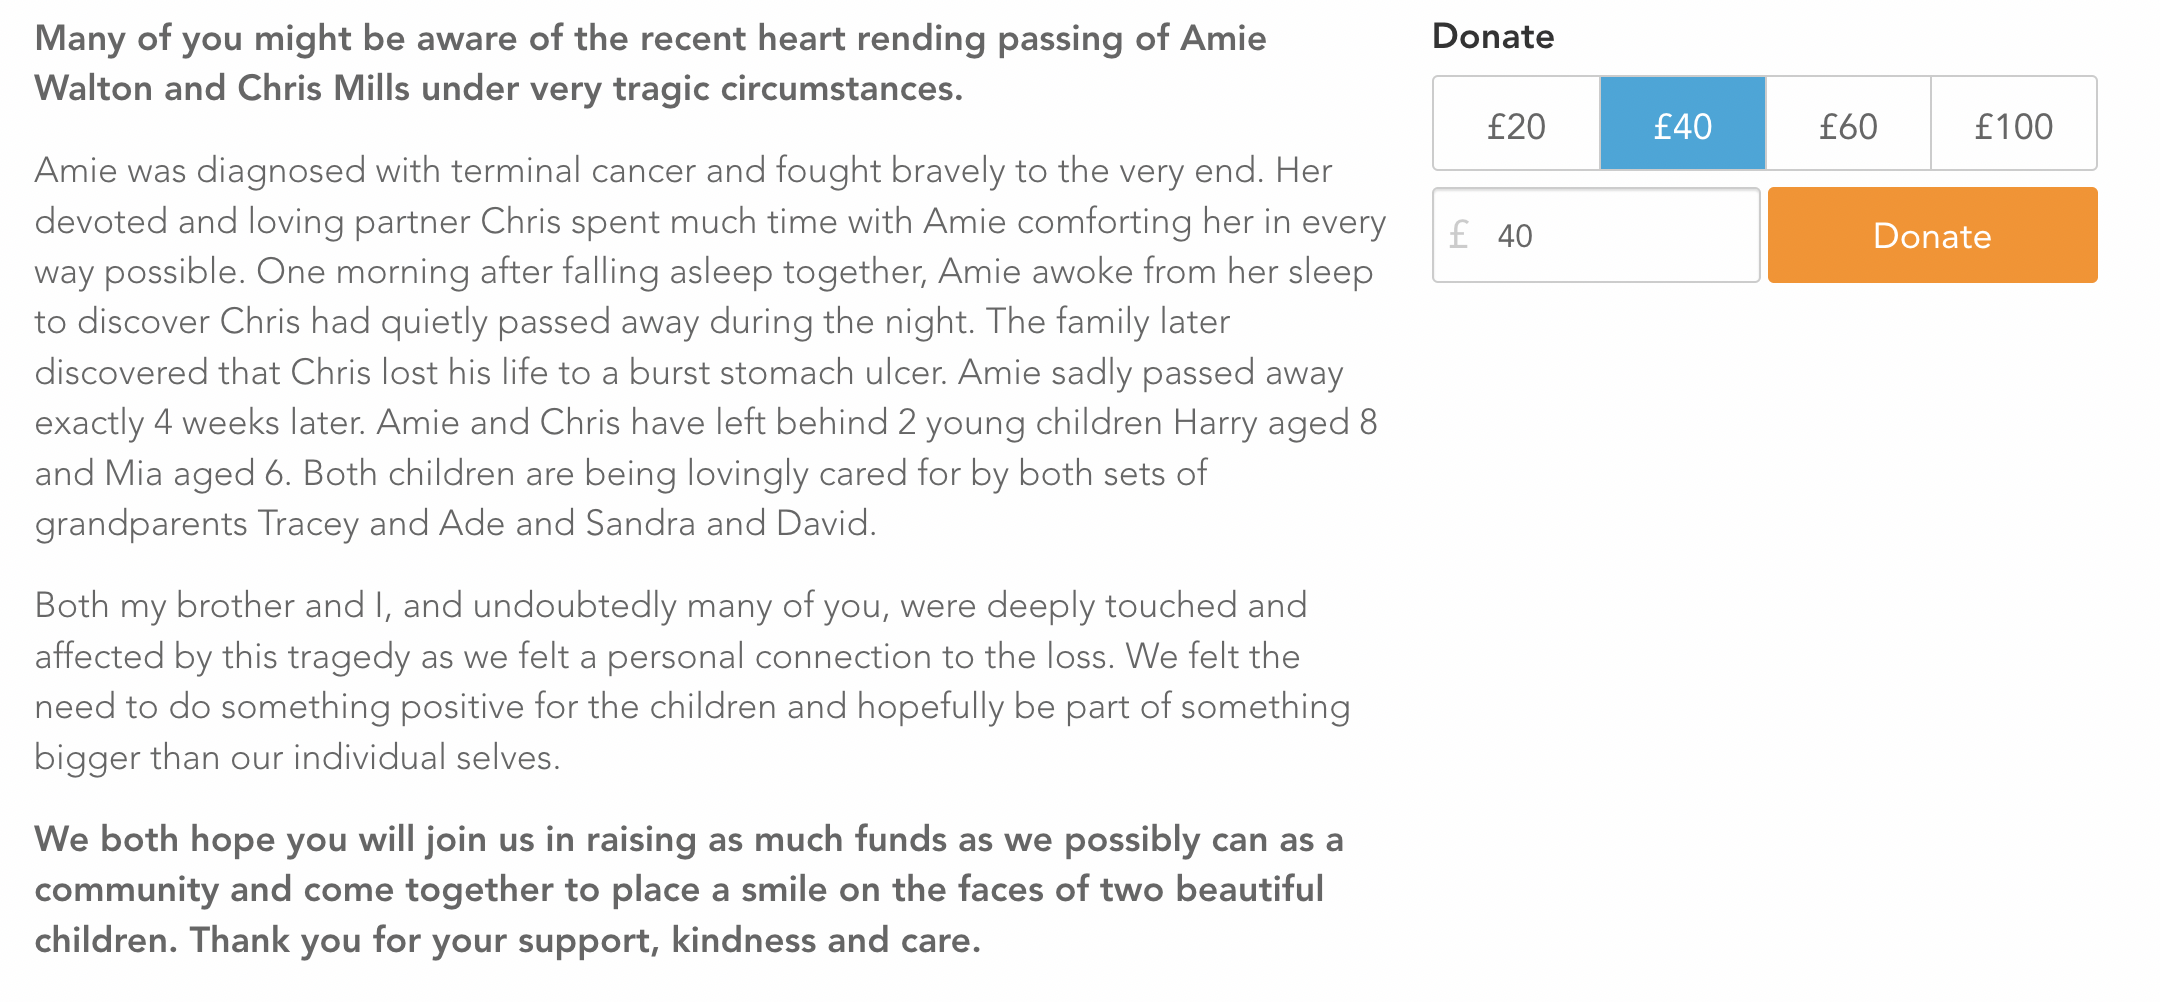2160x1002 pixels.
Task: Click the line "grandparents Tracey and Ade and Sandra"
Action: pyautogui.click(x=455, y=523)
